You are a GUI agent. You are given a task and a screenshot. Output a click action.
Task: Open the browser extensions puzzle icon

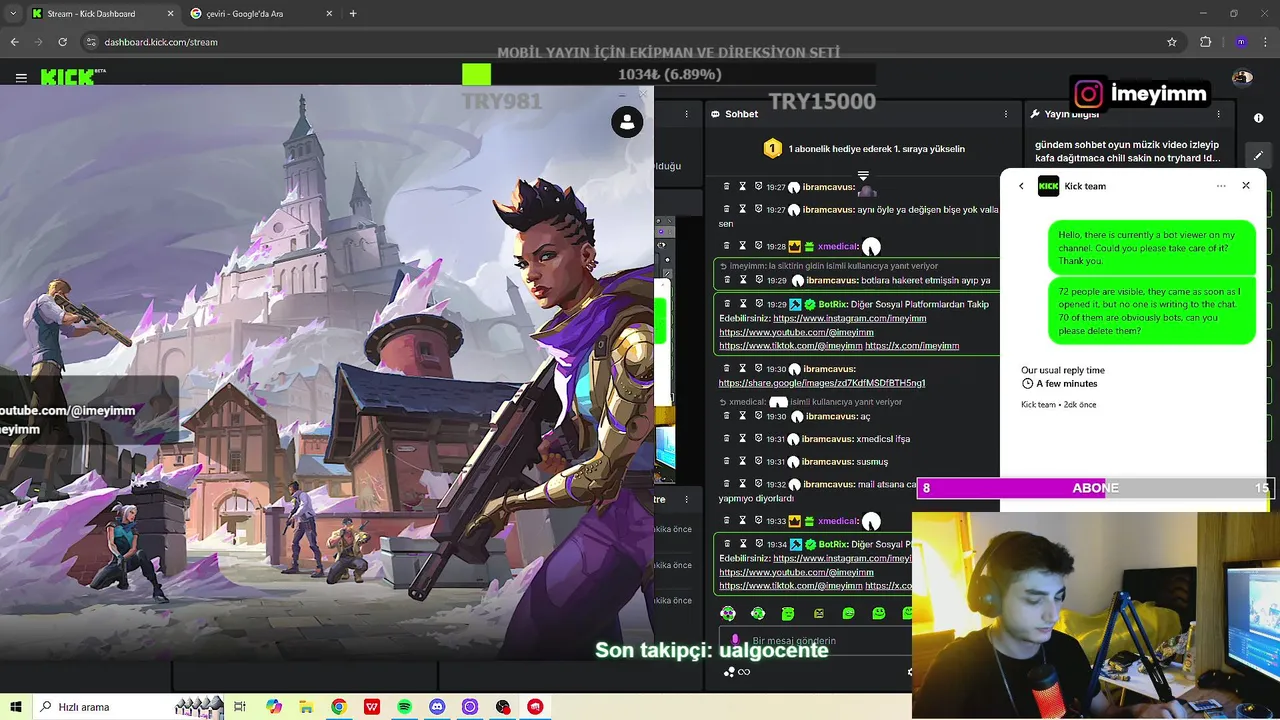pos(1206,42)
